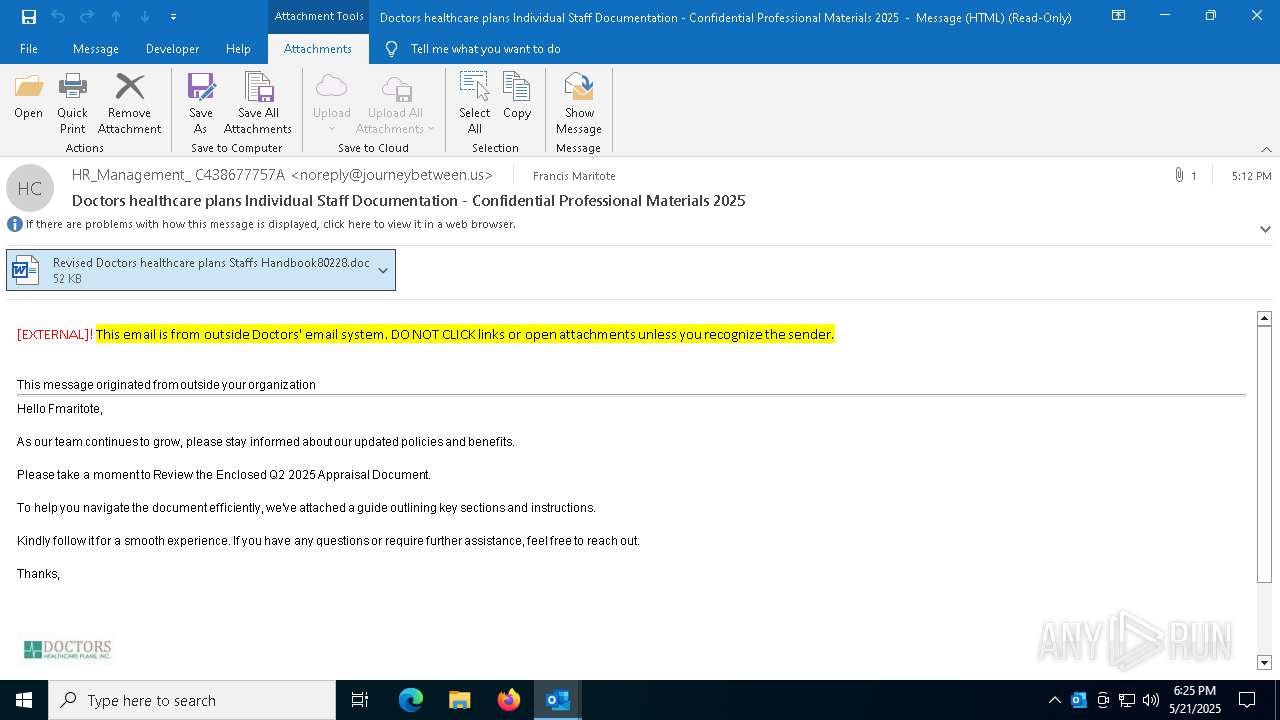Click Show Message button
The width and height of the screenshot is (1280, 720).
(579, 104)
